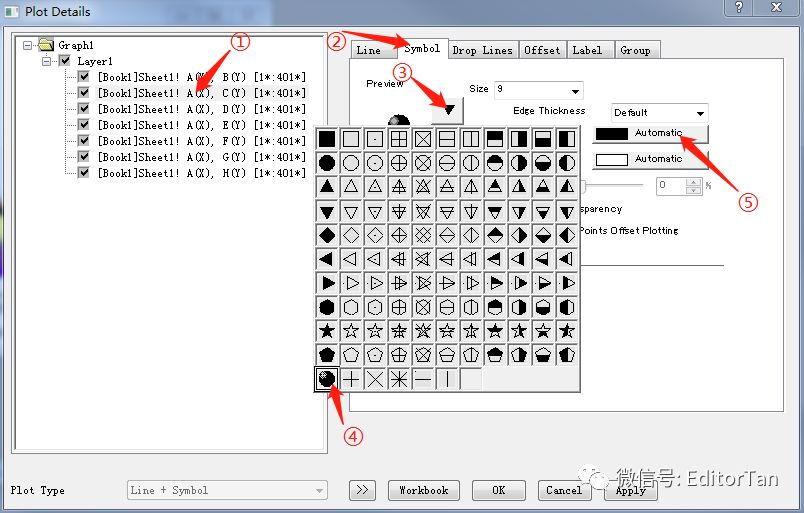
Task: Click the help question mark button
Action: click(x=738, y=7)
